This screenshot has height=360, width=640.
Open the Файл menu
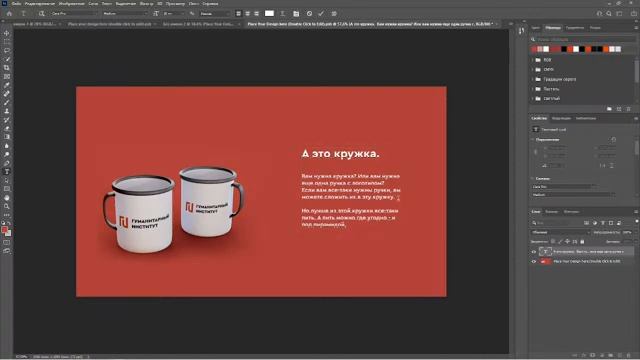pos(16,4)
